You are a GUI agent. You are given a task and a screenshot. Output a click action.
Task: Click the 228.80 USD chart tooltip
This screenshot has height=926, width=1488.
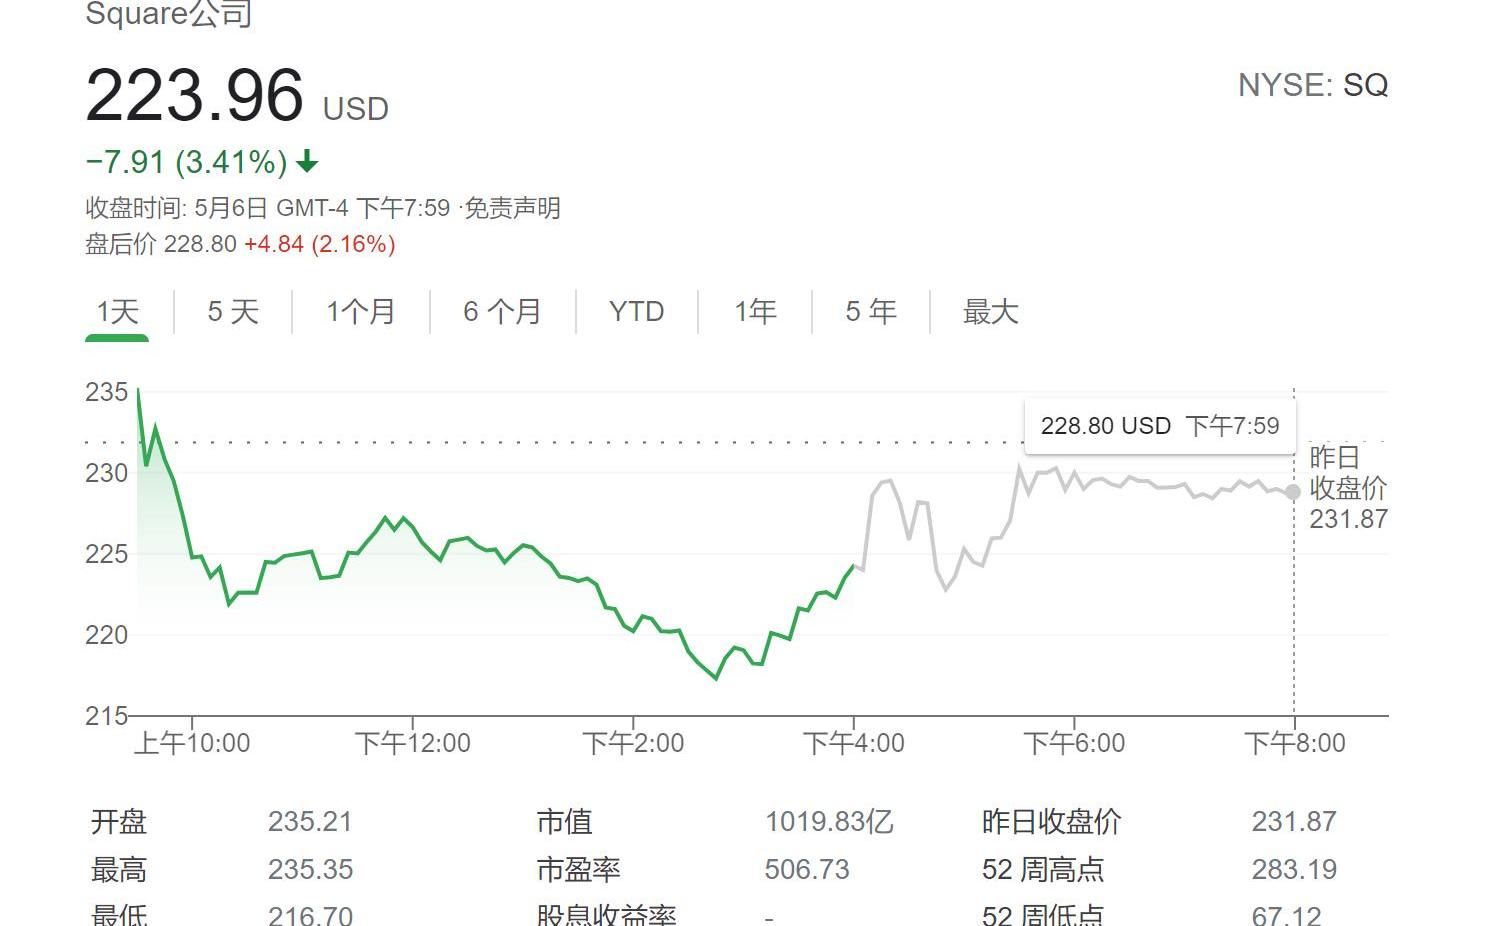pyautogui.click(x=1159, y=426)
